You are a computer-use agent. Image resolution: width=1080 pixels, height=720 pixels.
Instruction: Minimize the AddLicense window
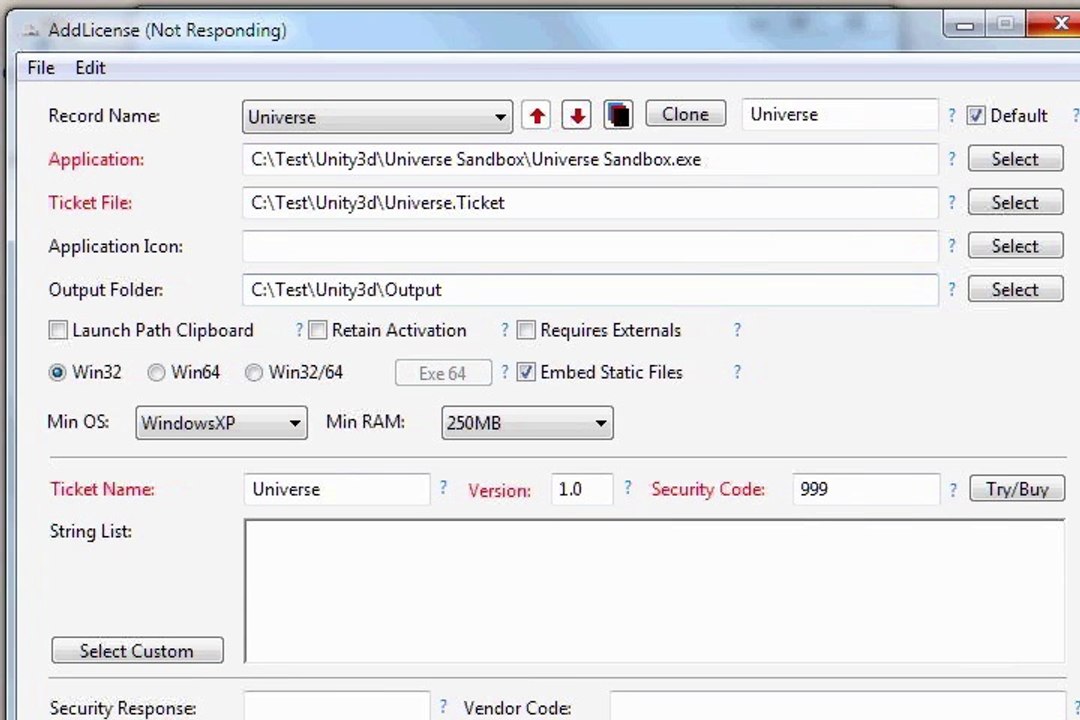point(965,25)
